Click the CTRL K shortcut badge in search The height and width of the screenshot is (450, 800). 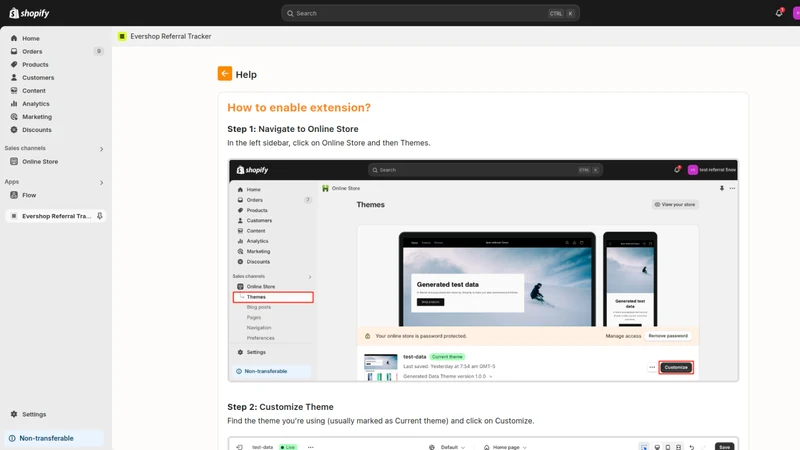[x=562, y=13]
